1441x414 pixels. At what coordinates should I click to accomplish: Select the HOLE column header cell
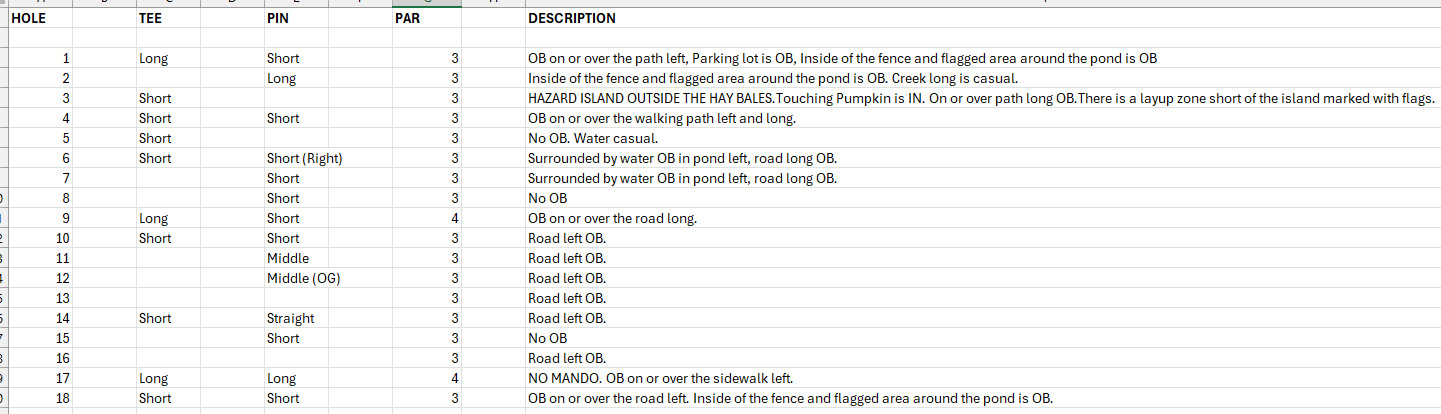coord(28,18)
